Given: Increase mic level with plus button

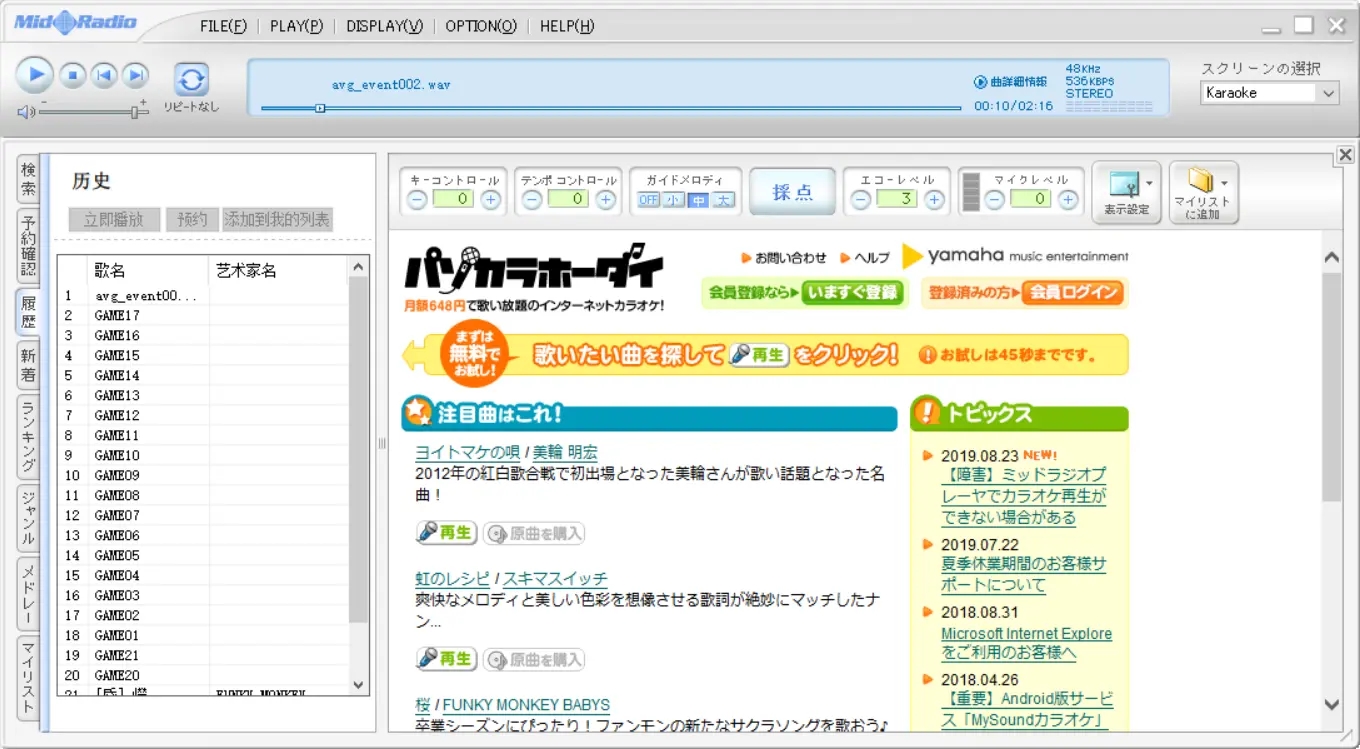Looking at the screenshot, I should tap(1068, 199).
